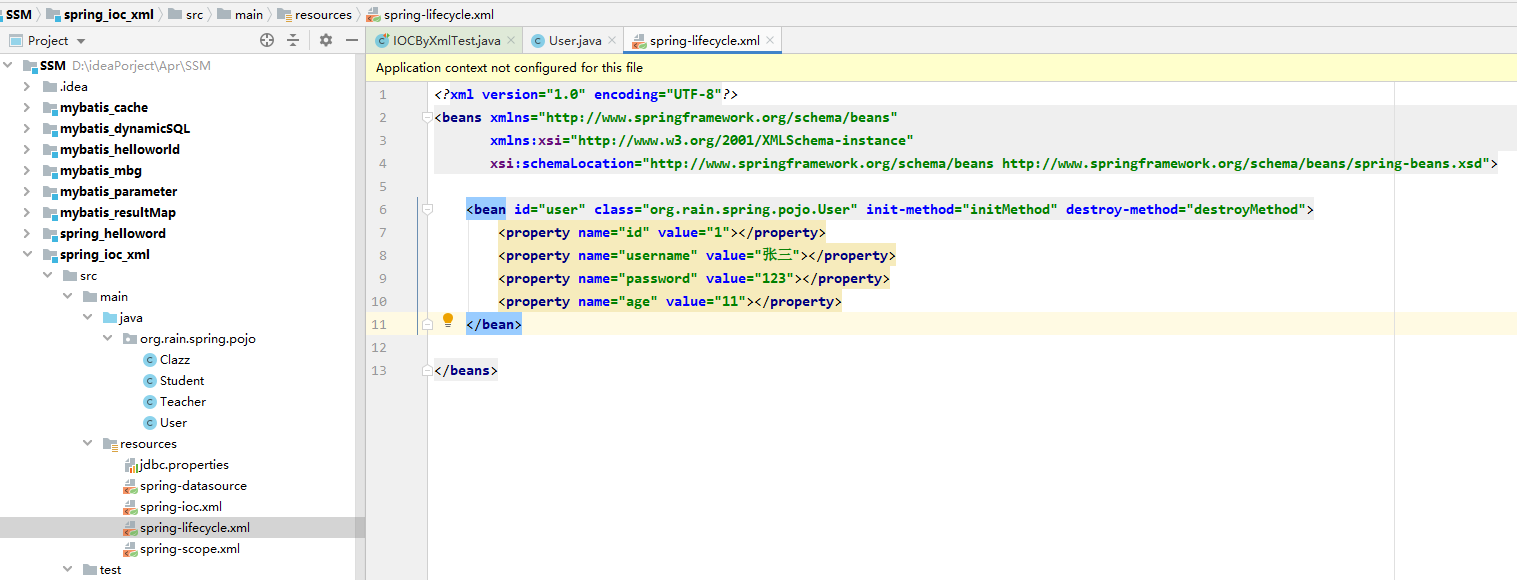Switch to IOCByXmlTest.java tab
1517x580 pixels.
[x=446, y=41]
